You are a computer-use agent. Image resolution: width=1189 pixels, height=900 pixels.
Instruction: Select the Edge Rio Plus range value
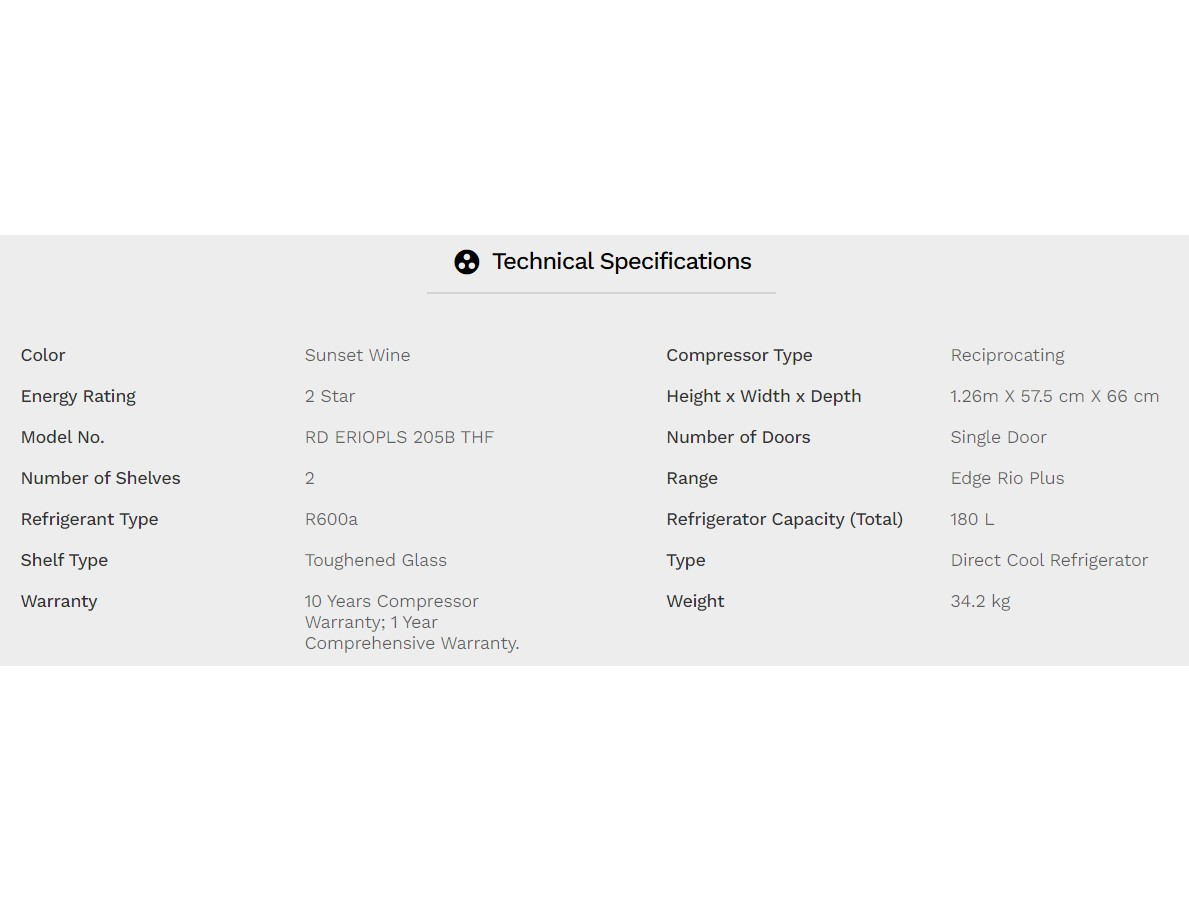[1007, 478]
